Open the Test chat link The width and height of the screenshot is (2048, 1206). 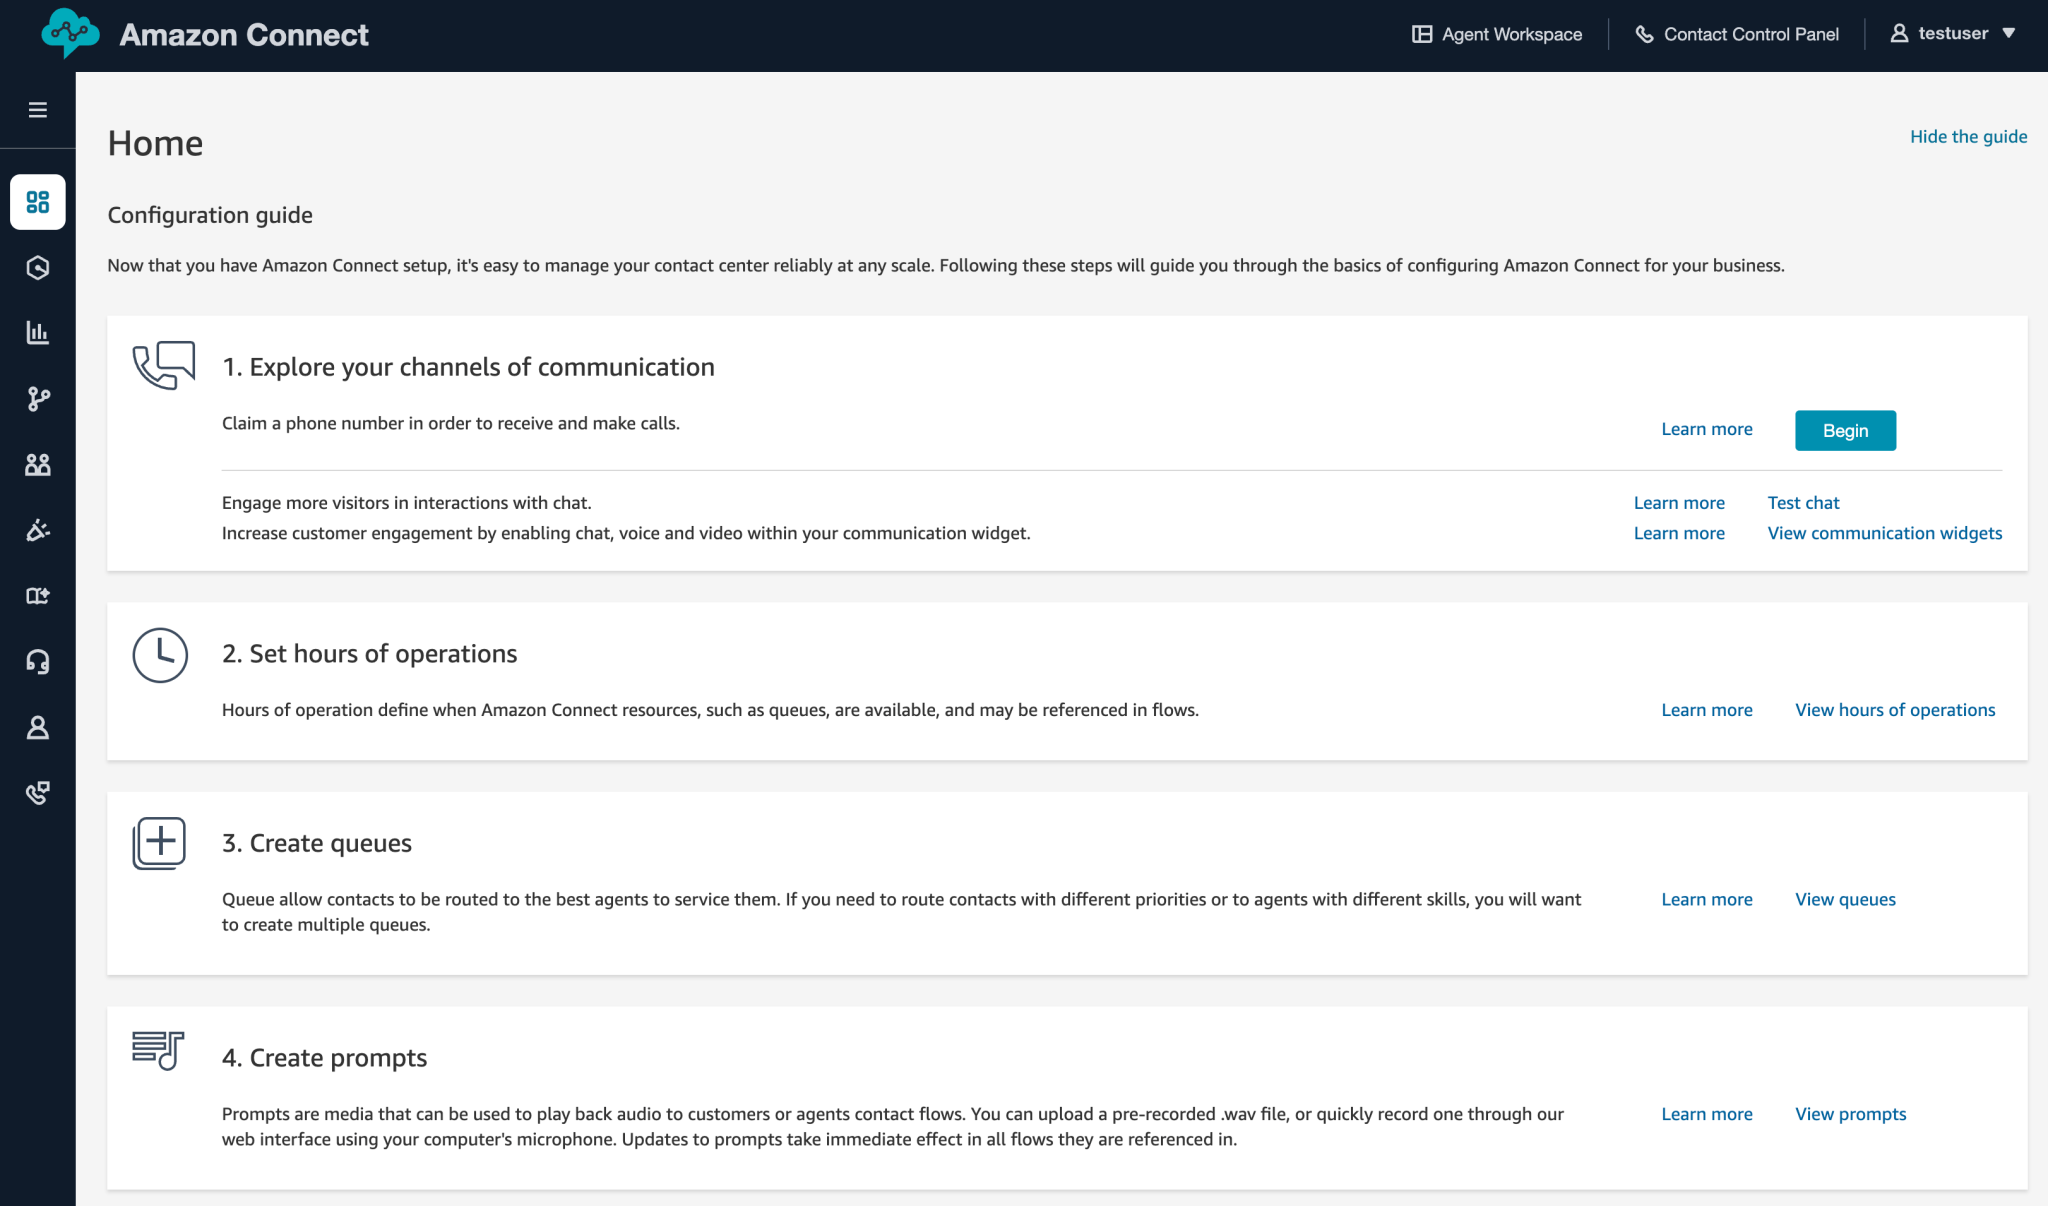1803,502
